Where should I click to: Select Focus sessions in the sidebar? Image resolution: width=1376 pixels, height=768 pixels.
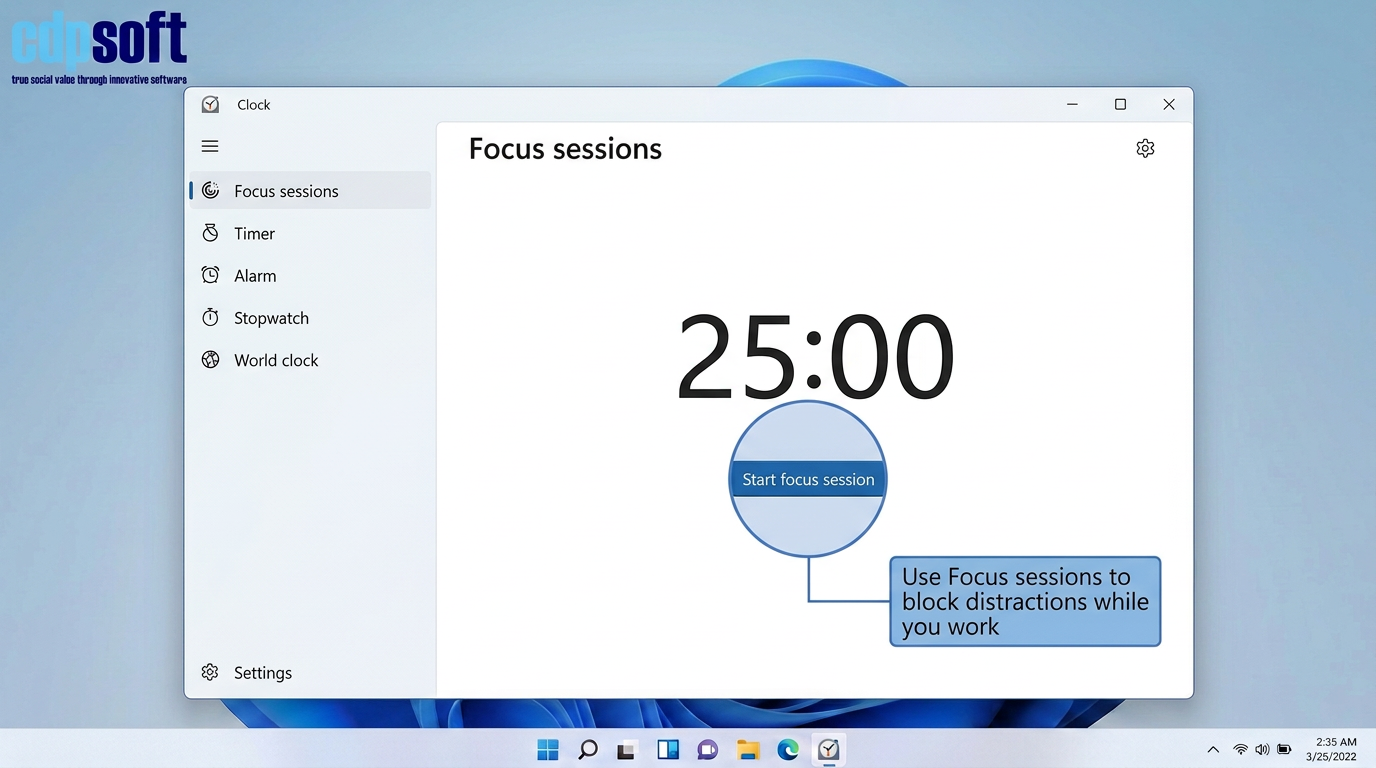coord(286,191)
